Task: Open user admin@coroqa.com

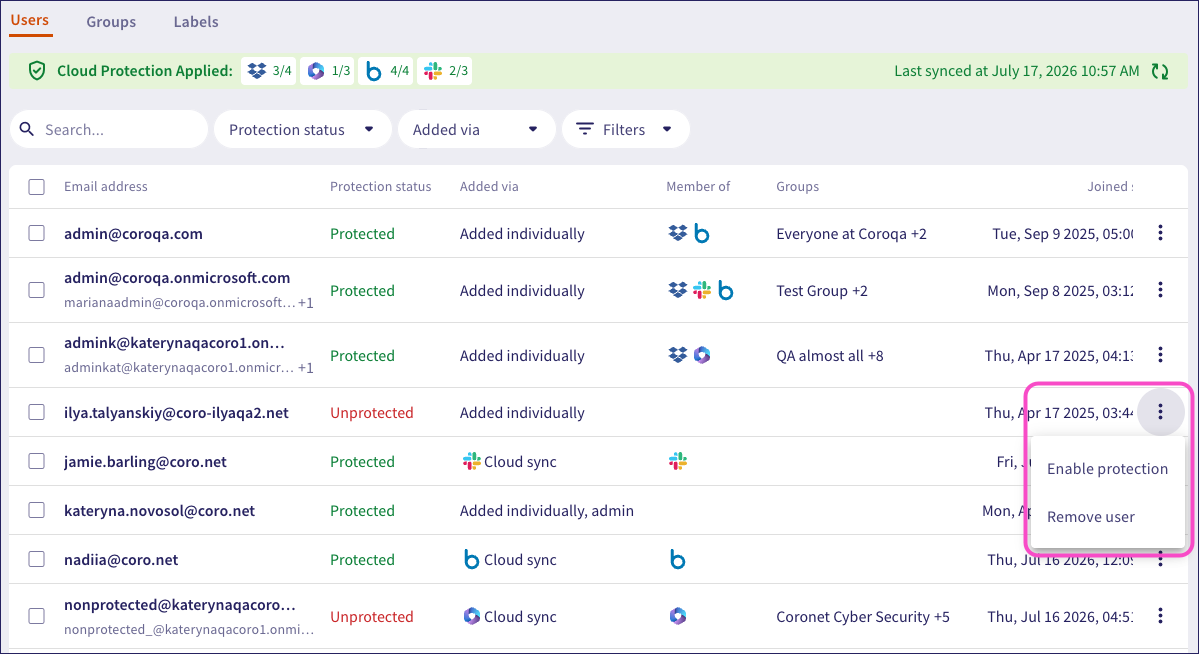Action: tap(133, 234)
